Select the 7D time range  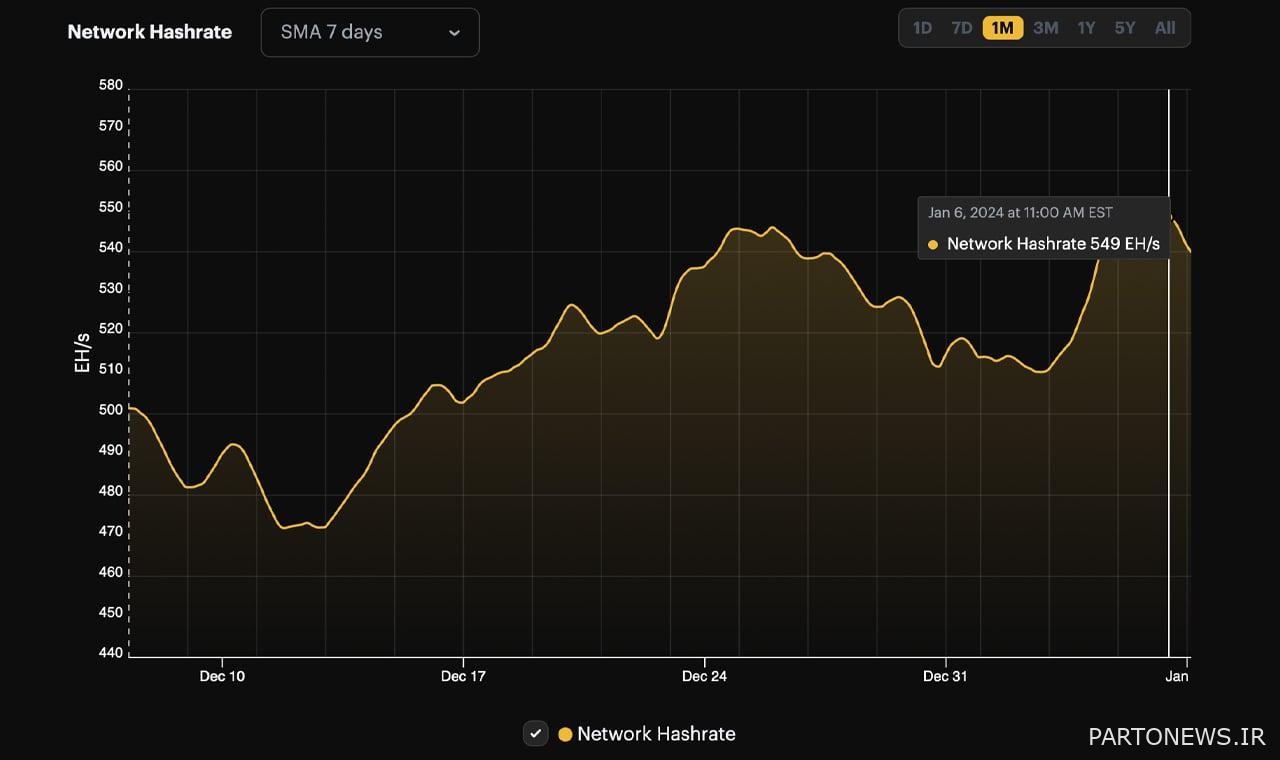[x=961, y=28]
